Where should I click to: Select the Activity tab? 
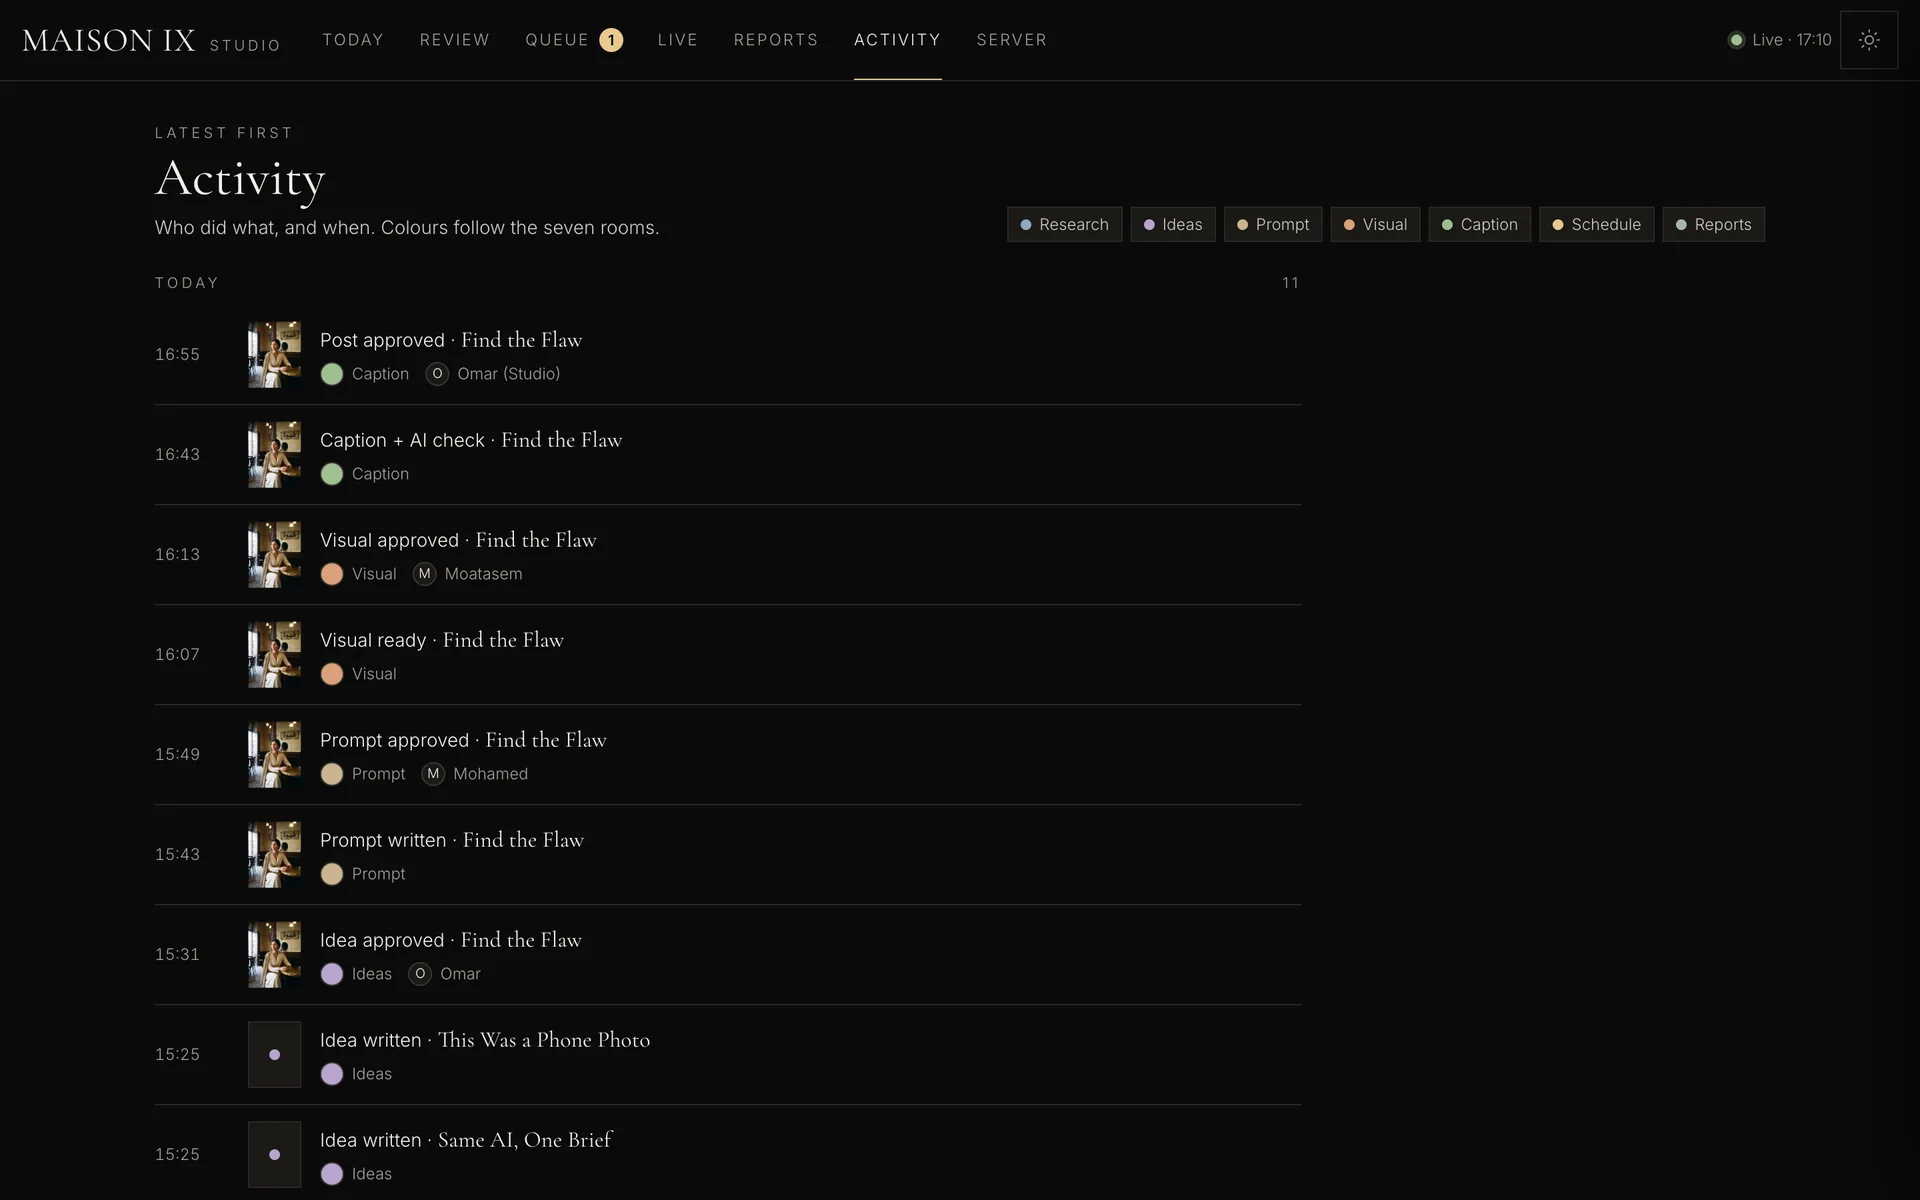click(x=897, y=40)
